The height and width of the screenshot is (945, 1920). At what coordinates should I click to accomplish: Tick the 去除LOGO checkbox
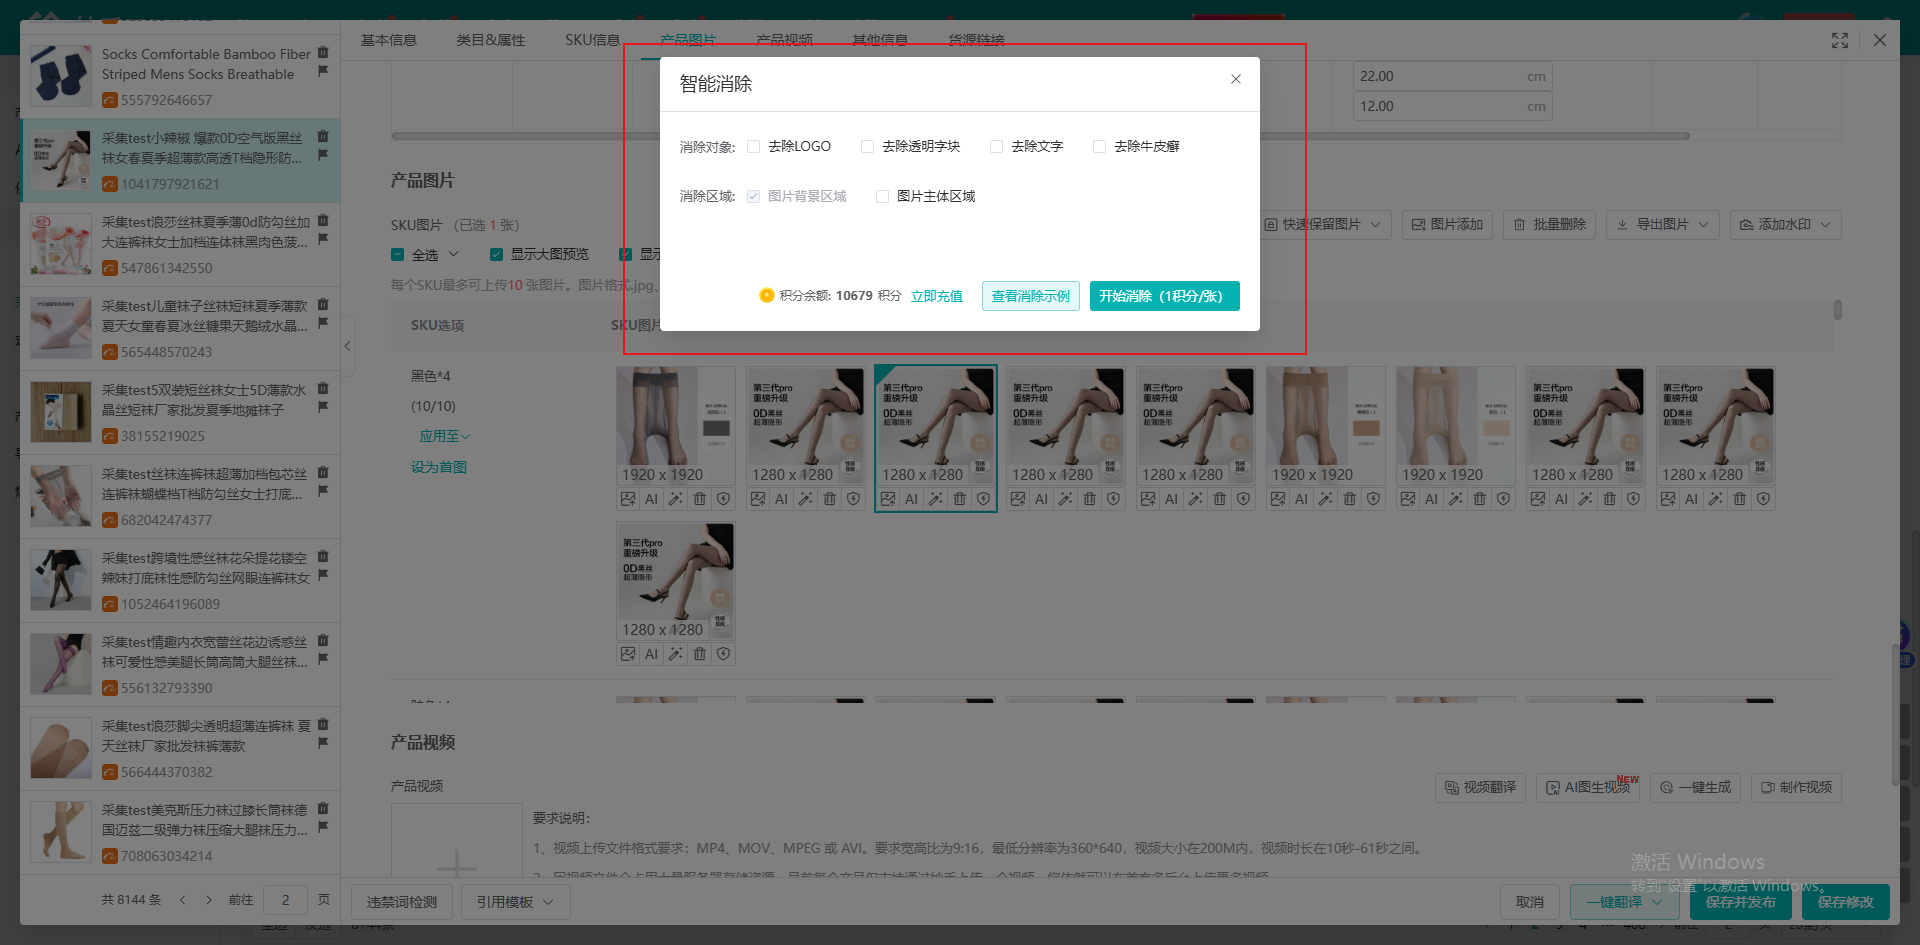[x=754, y=146]
